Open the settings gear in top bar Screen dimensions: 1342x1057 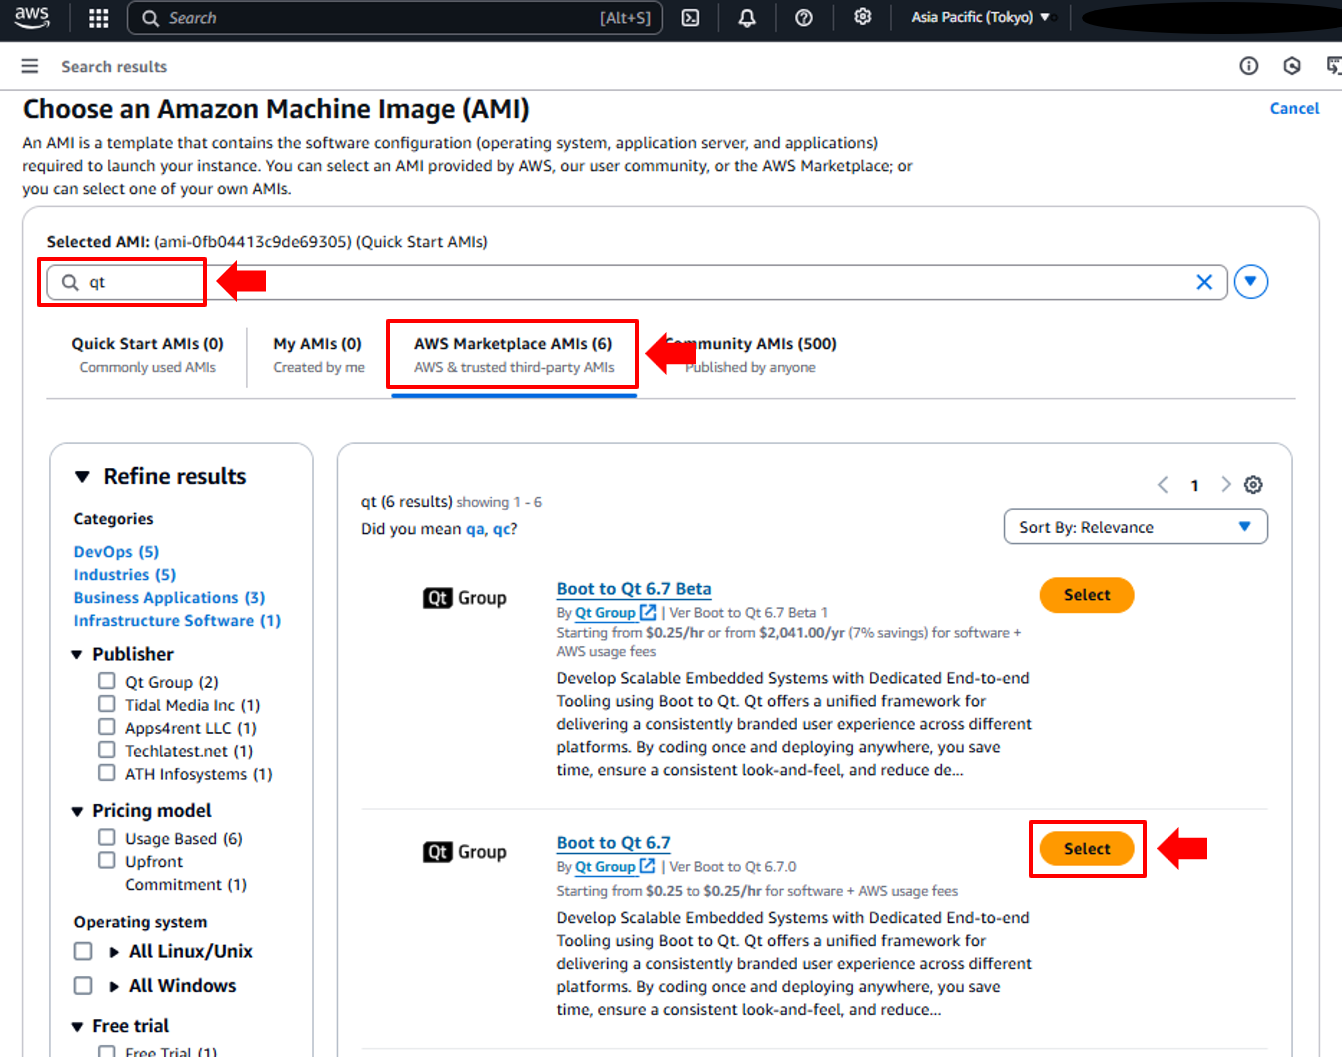862,17
